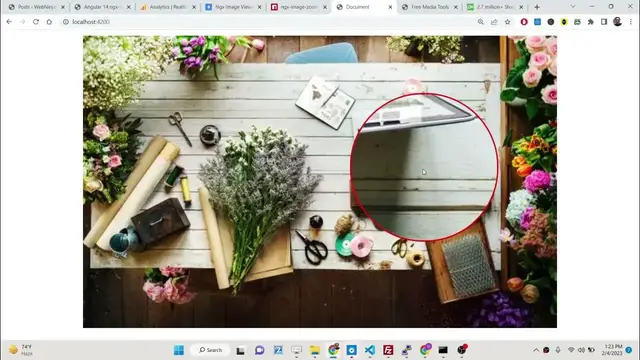Open FileZilla from taskbar
Image resolution: width=640 pixels, height=360 pixels.
point(388,350)
